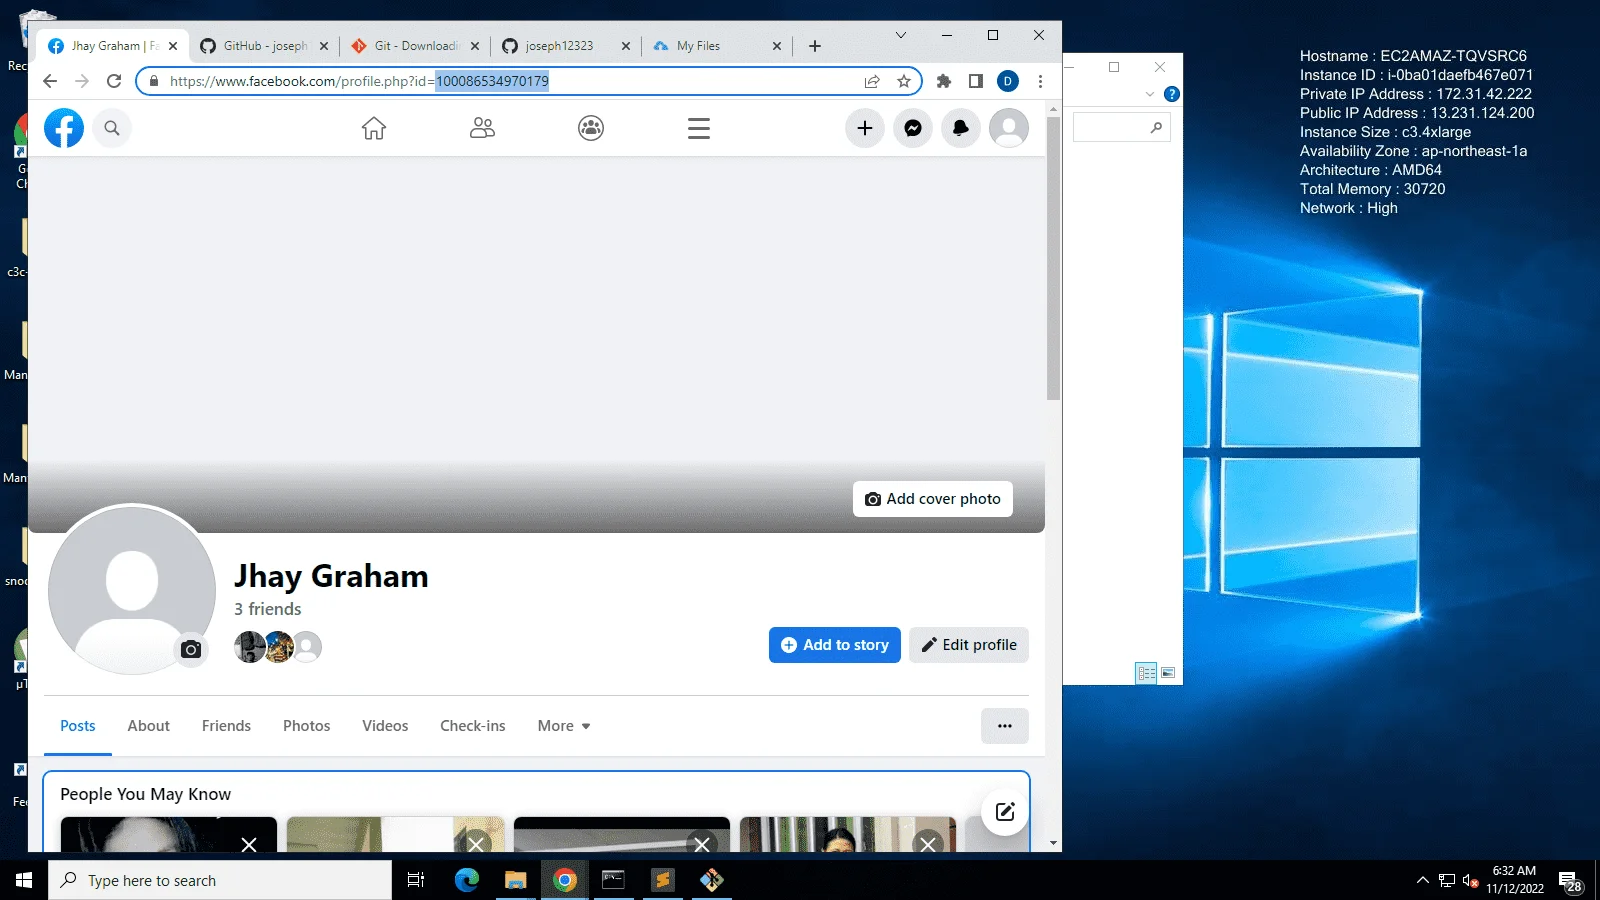Viewport: 1600px width, 900px height.
Task: Open Task View from the taskbar
Action: pos(416,880)
